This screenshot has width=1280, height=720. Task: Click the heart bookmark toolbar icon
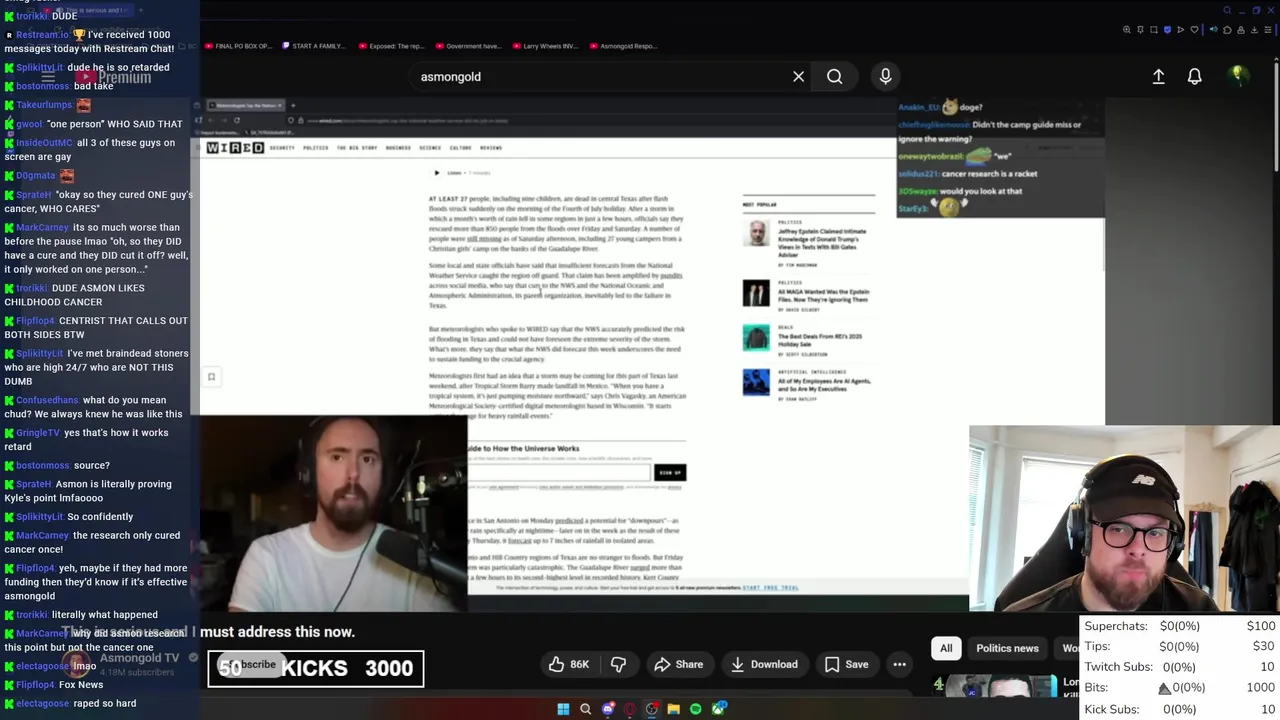pyautogui.click(x=1194, y=30)
